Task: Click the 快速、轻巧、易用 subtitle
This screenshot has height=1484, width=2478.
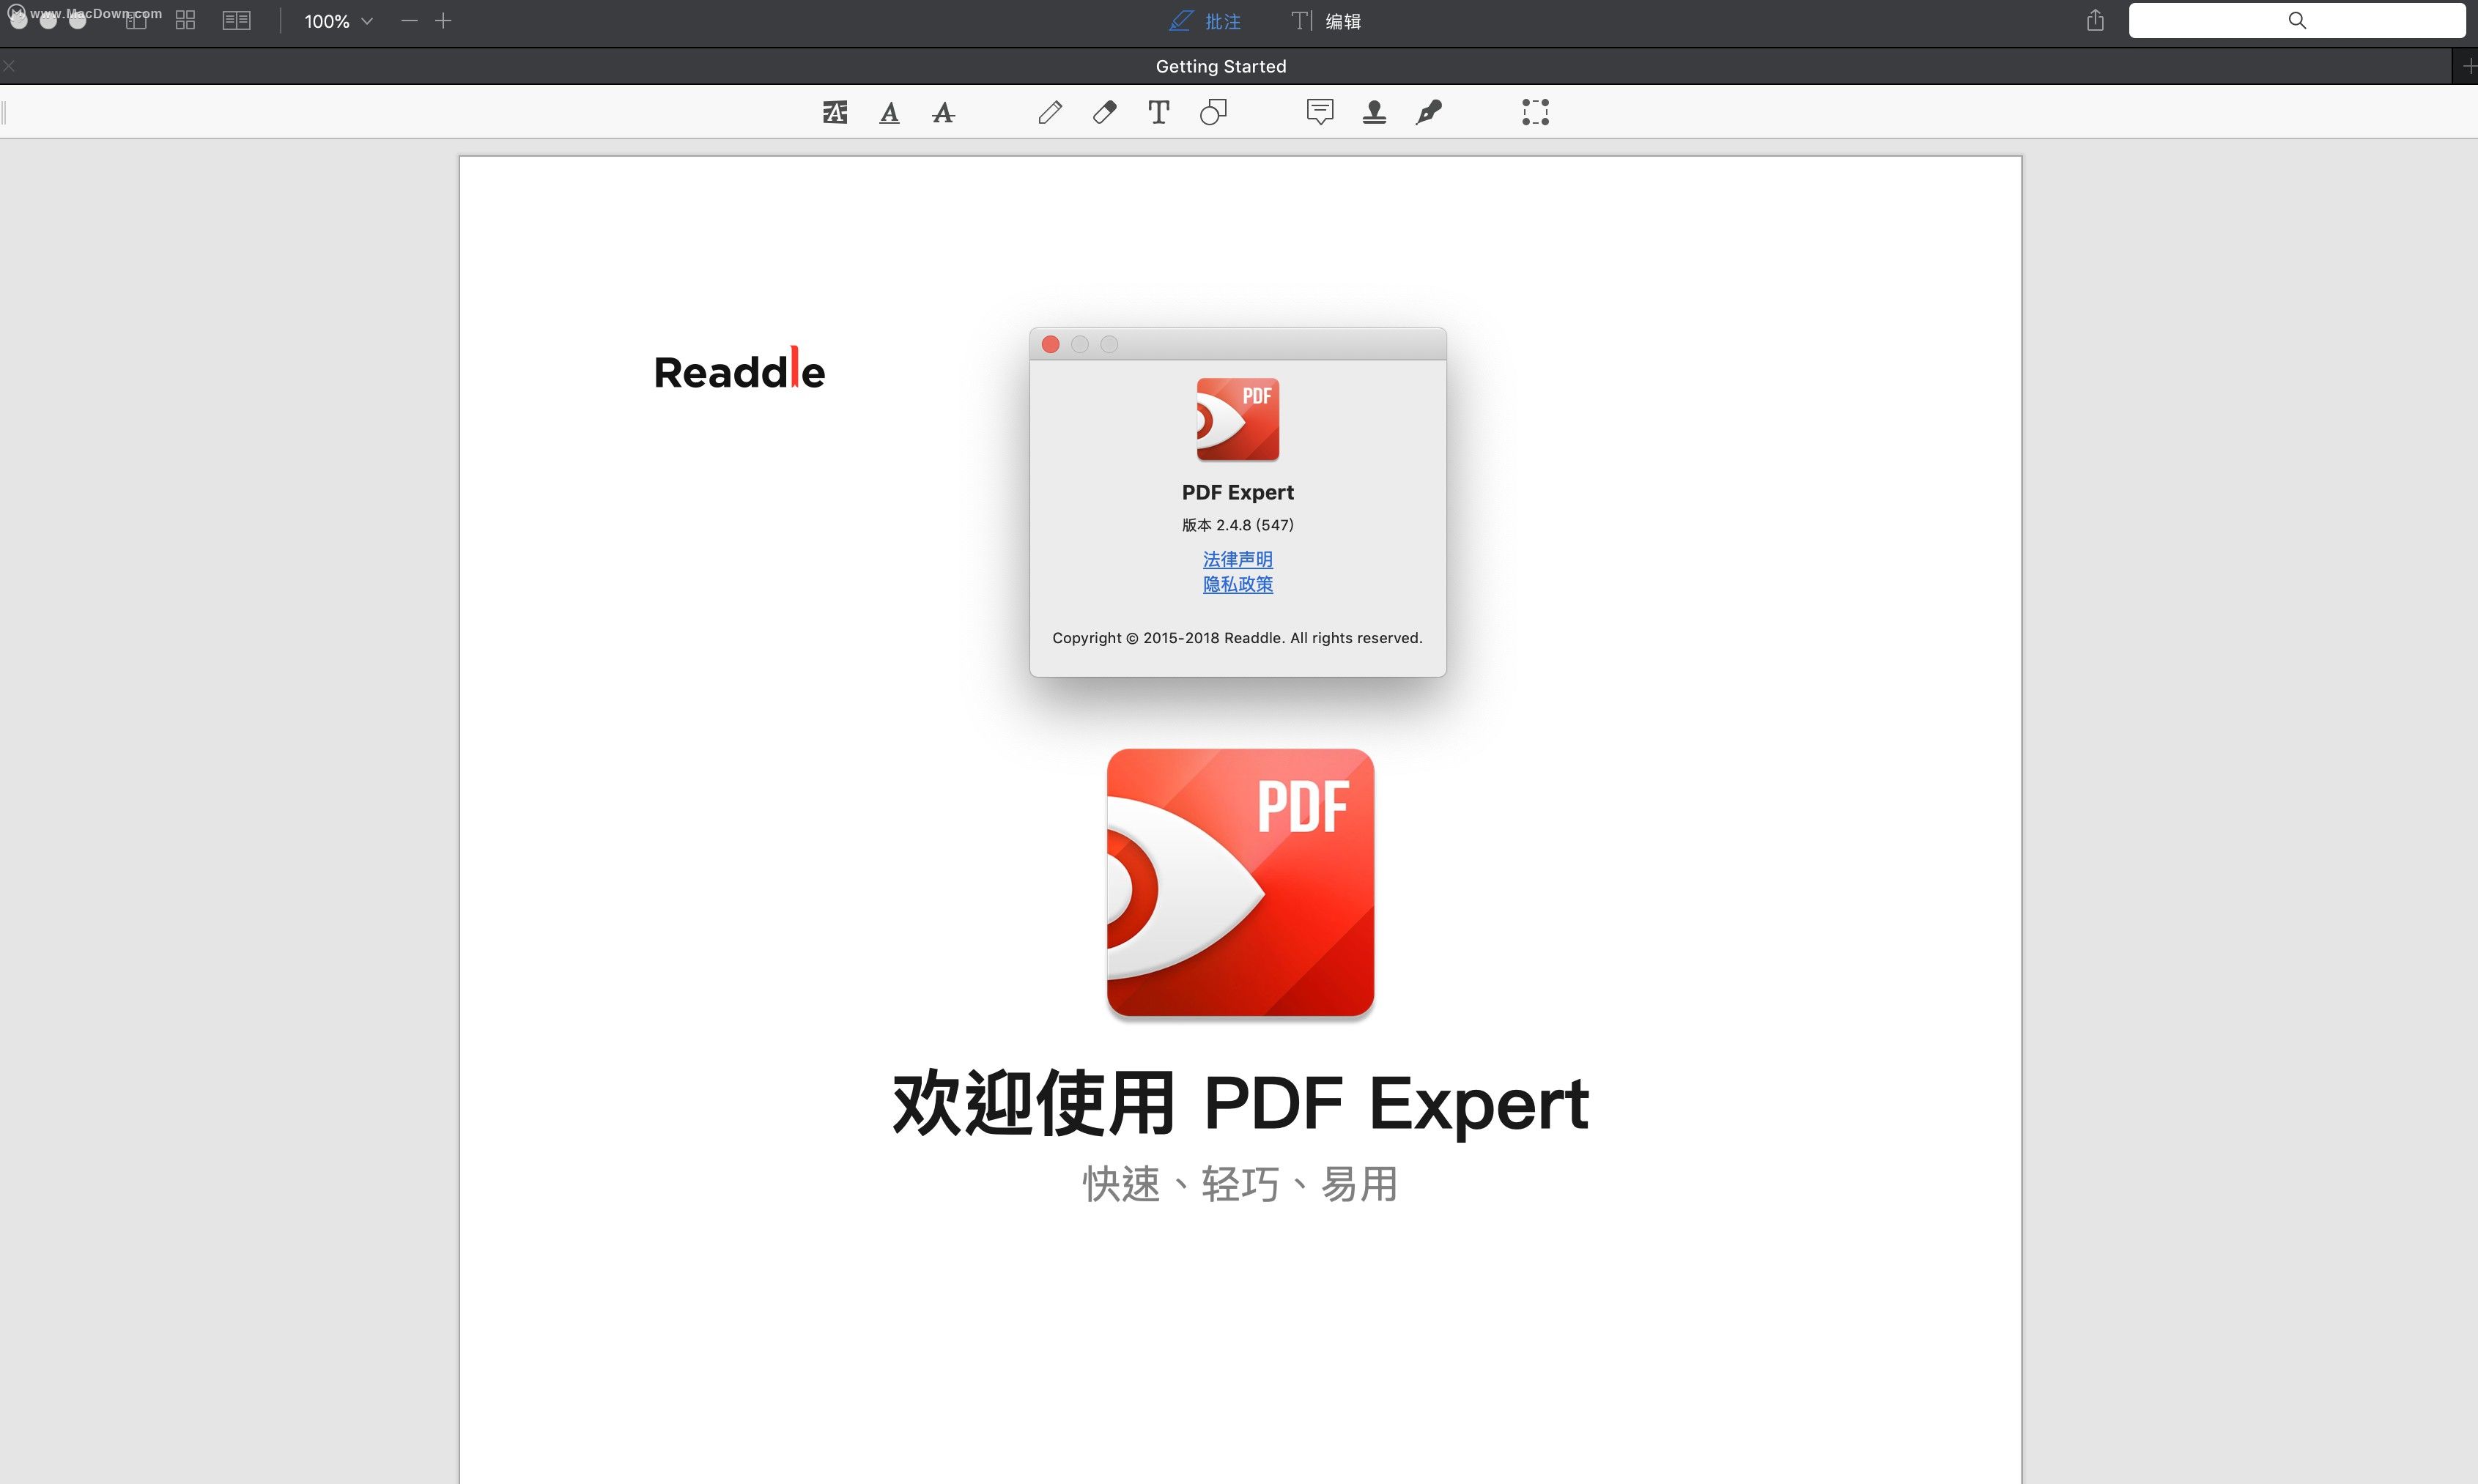Action: (x=1240, y=1184)
